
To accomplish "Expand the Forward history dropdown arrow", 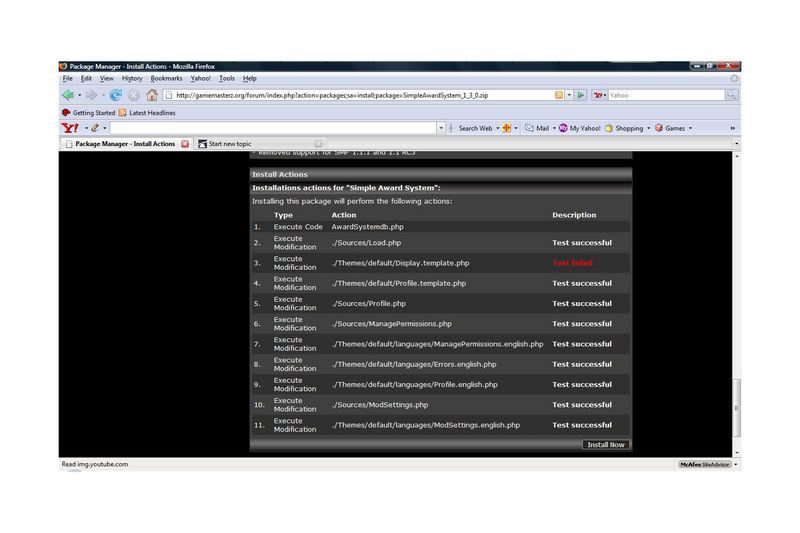I will pos(103,96).
